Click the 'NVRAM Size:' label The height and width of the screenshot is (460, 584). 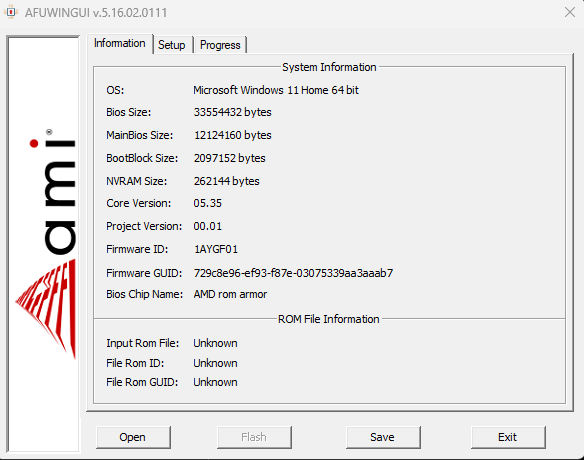click(x=137, y=181)
